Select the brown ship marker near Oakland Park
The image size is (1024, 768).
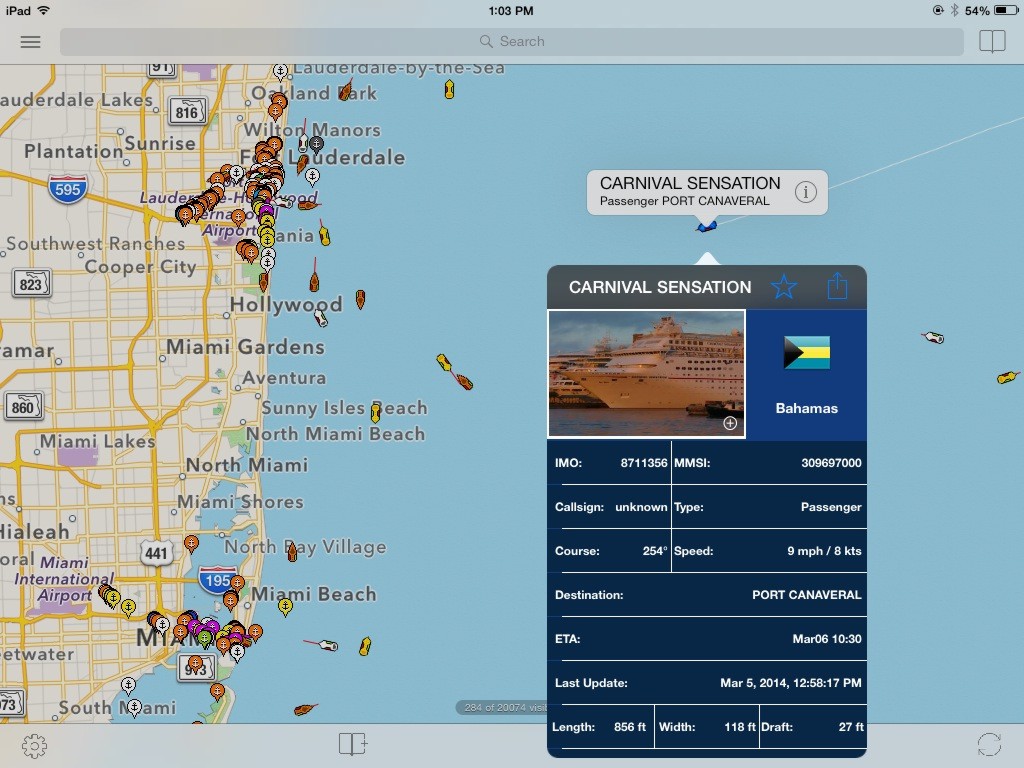[x=345, y=91]
